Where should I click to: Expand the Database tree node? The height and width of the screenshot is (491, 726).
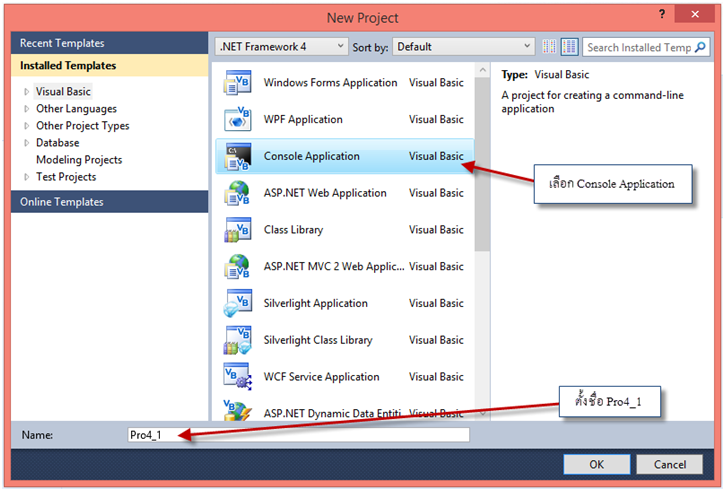click(x=26, y=143)
